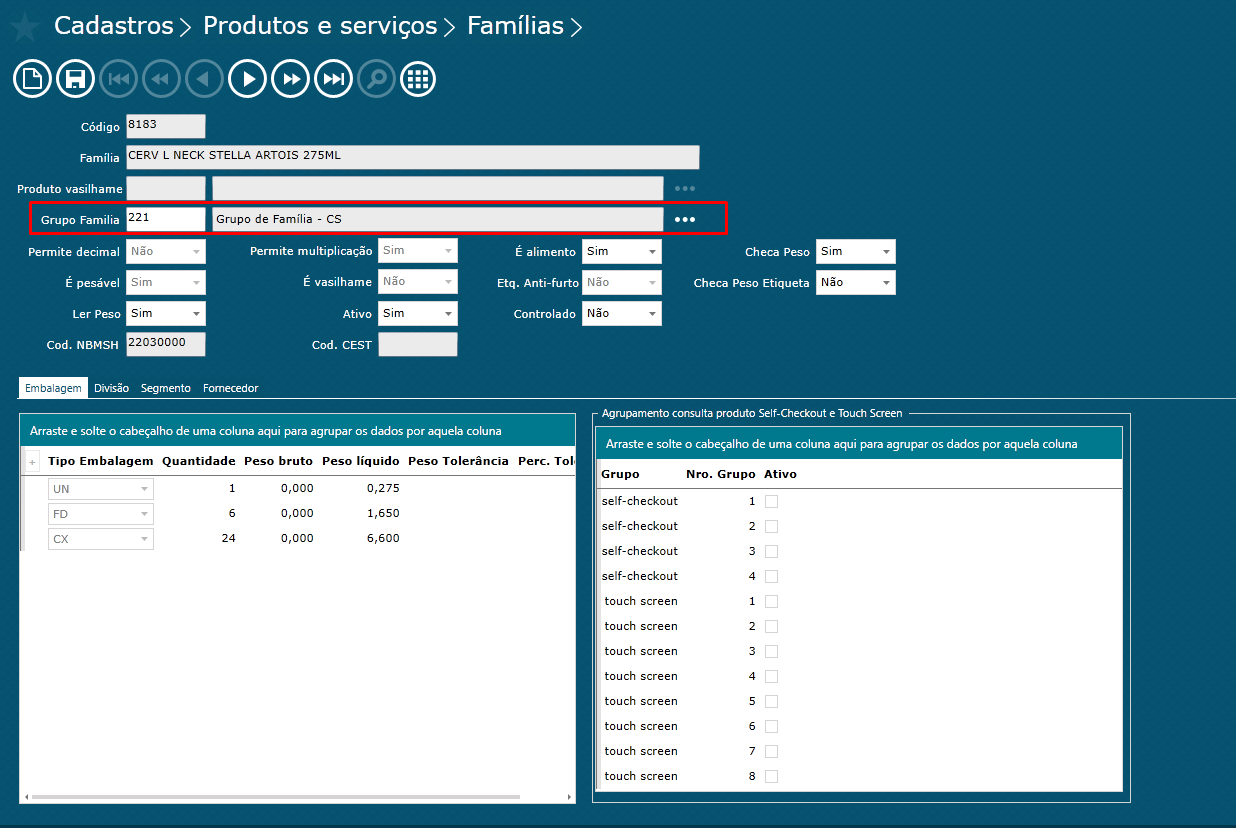Image resolution: width=1236 pixels, height=828 pixels.
Task: Sort by Tipo Embalagem column header
Action: coord(101,461)
